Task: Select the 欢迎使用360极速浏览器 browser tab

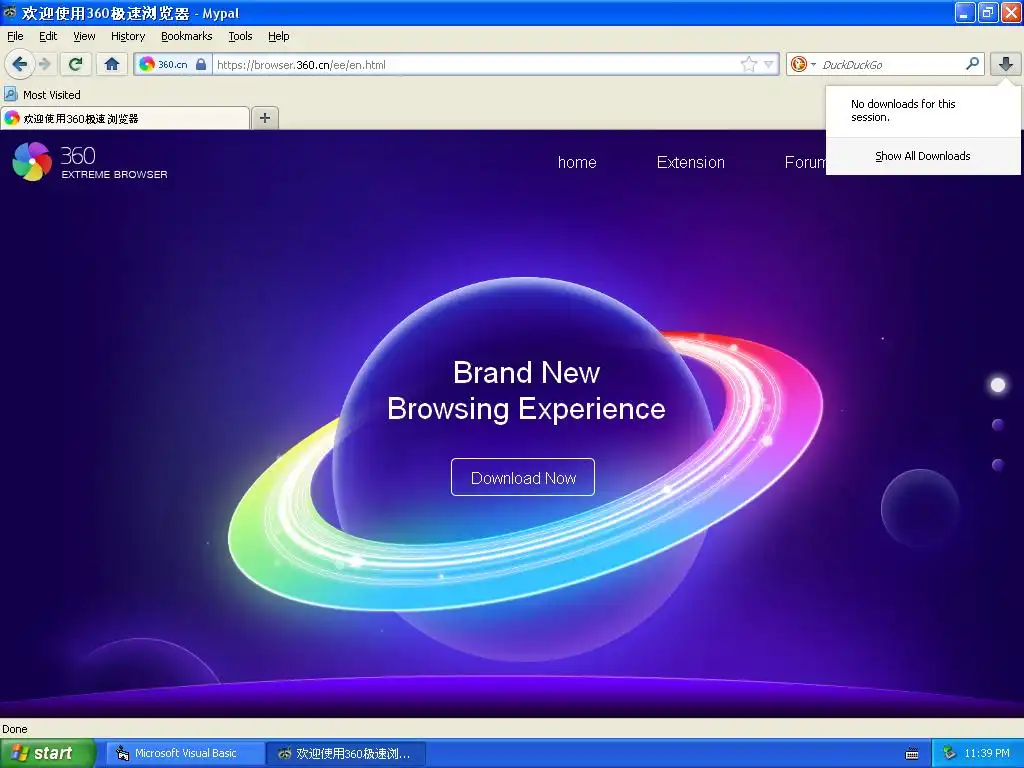Action: coord(125,118)
